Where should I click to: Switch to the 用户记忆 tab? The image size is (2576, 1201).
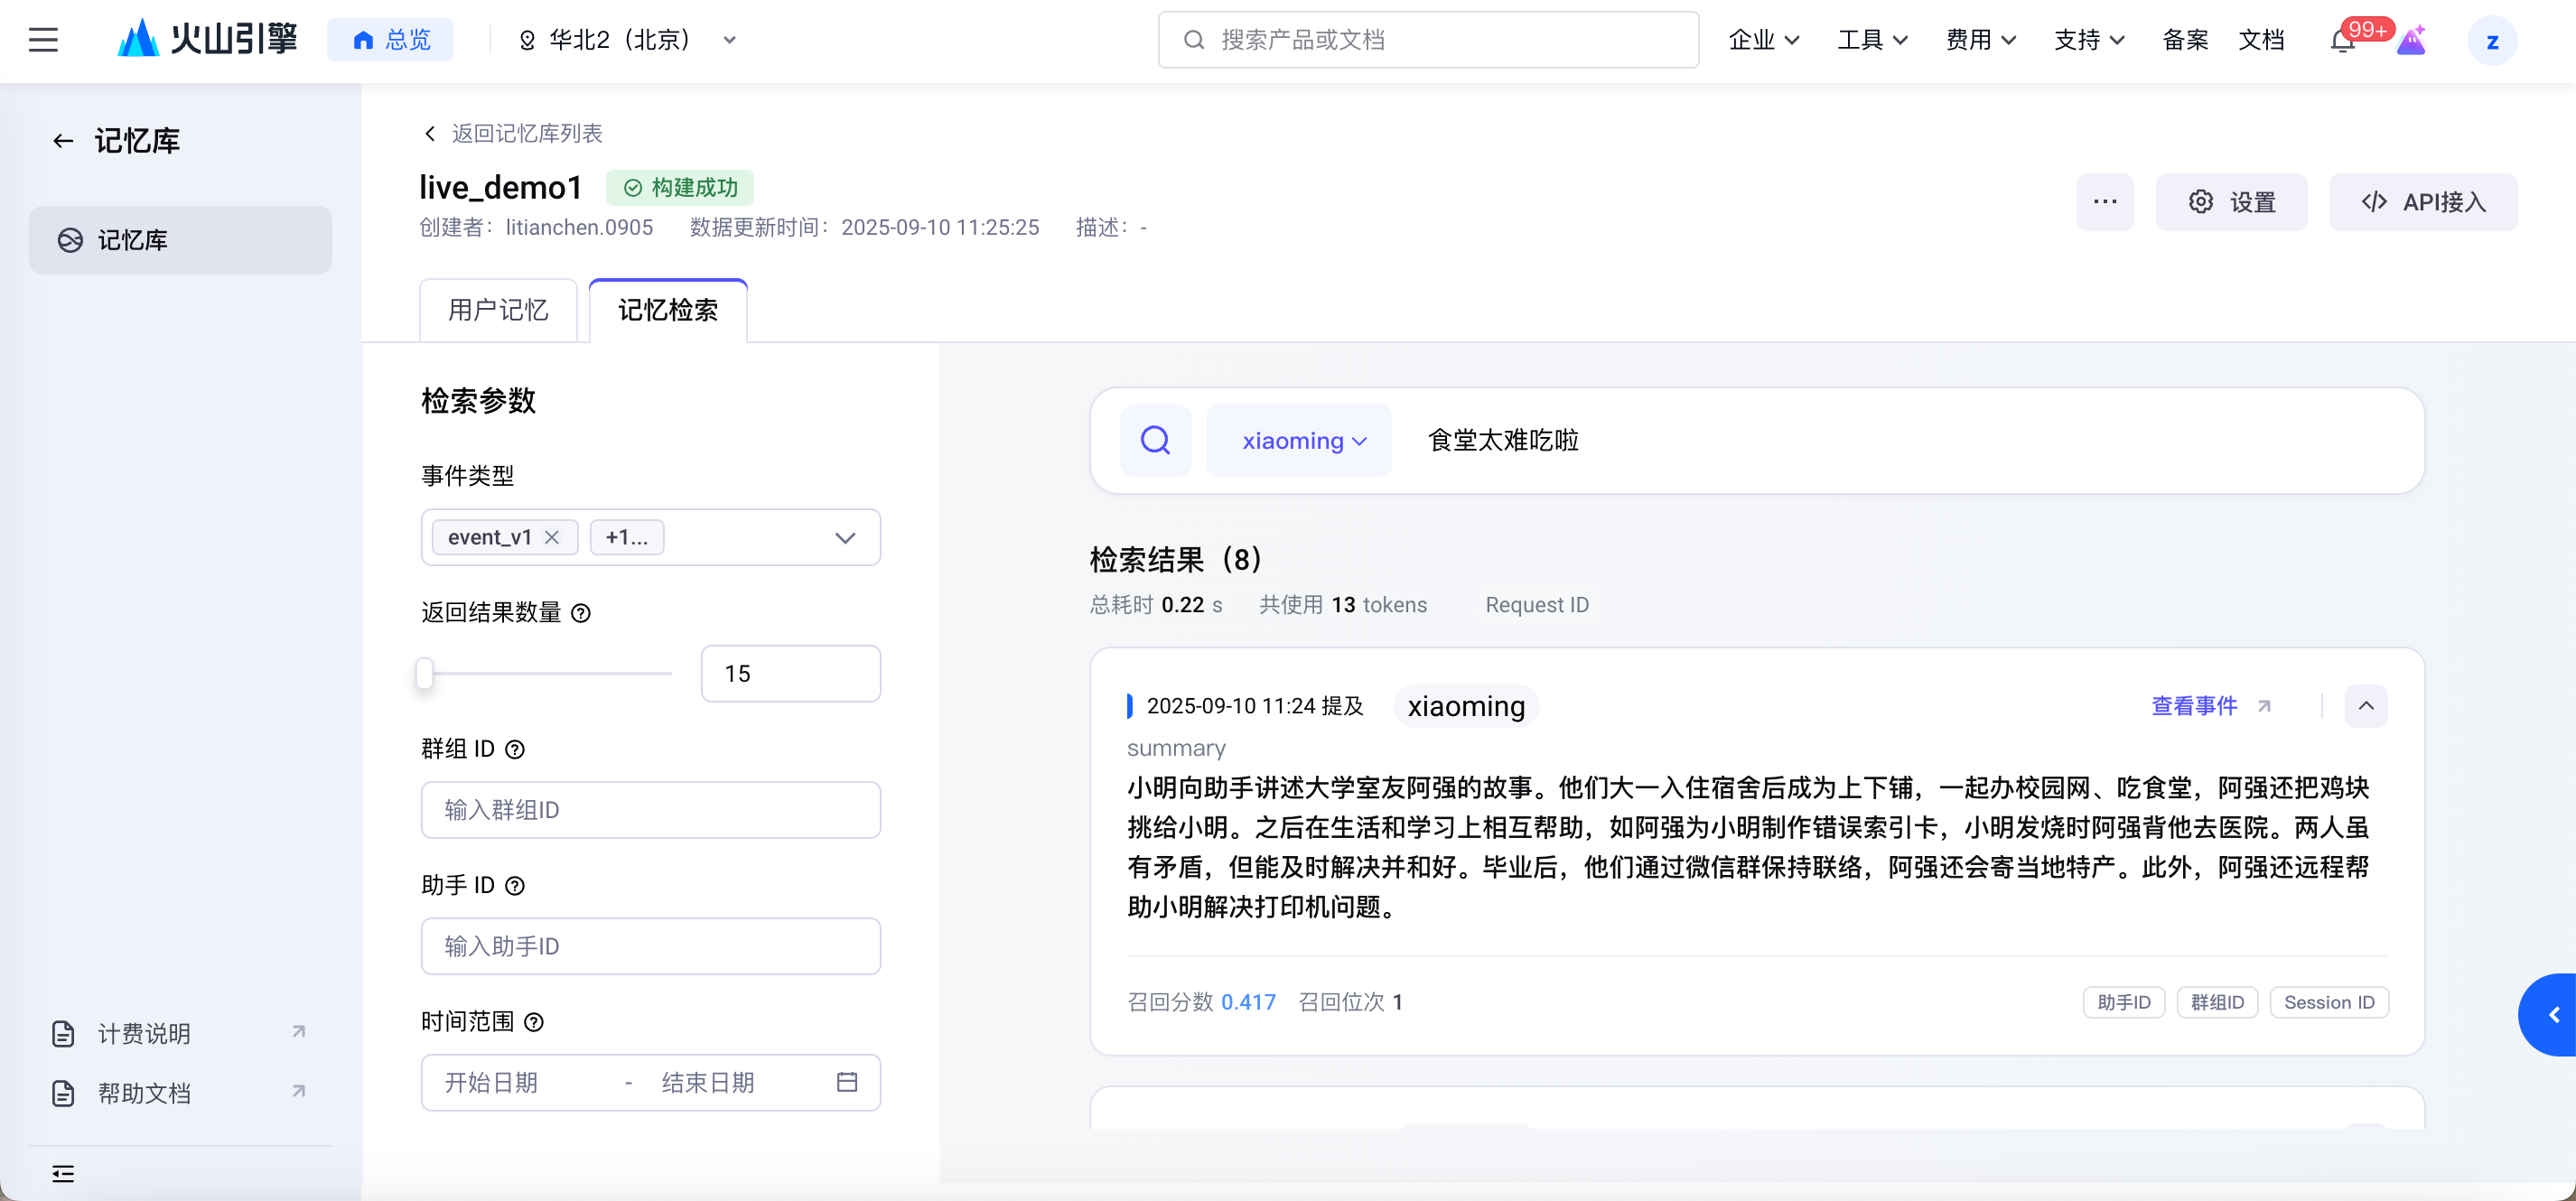tap(498, 311)
